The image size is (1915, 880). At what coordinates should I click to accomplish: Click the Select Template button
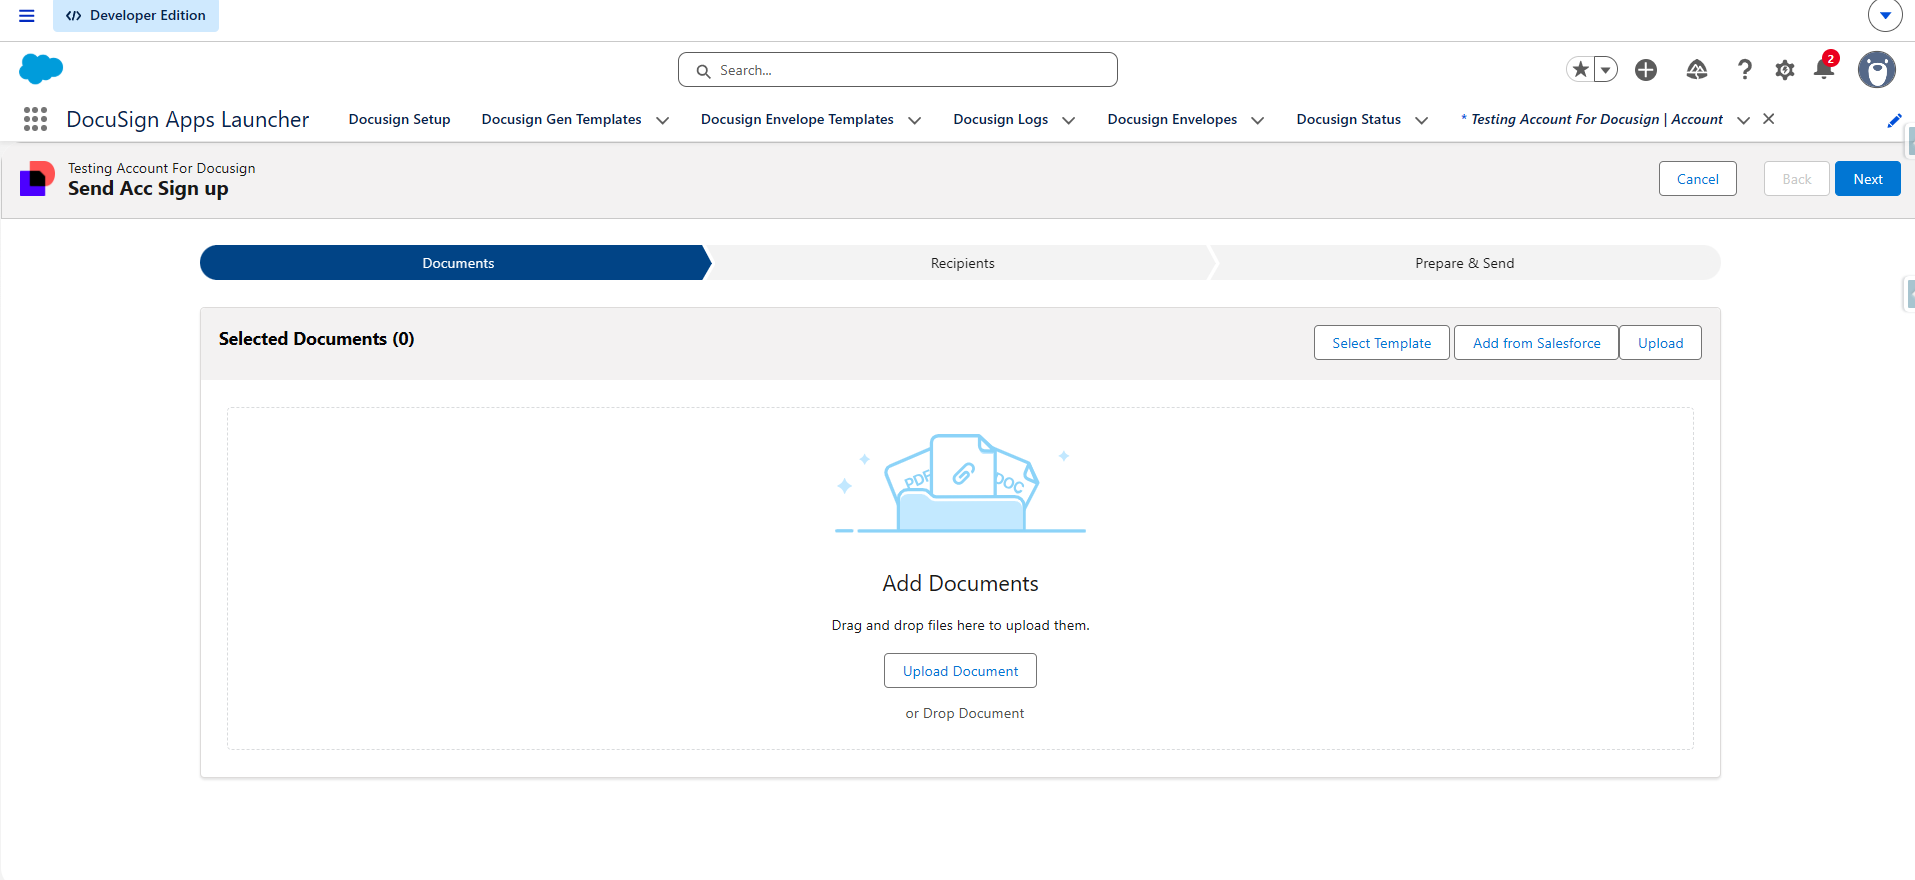tap(1381, 343)
